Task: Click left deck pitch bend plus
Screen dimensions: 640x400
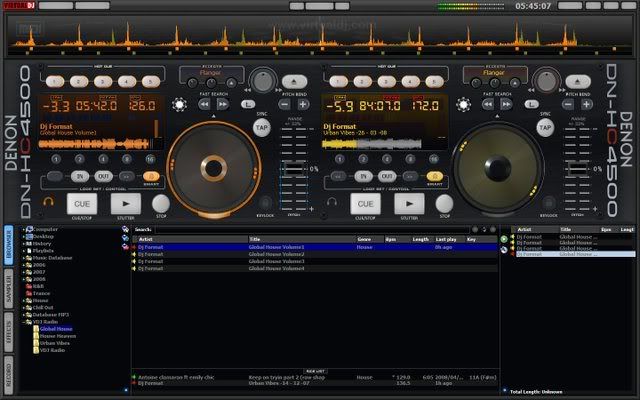Action: (303, 104)
